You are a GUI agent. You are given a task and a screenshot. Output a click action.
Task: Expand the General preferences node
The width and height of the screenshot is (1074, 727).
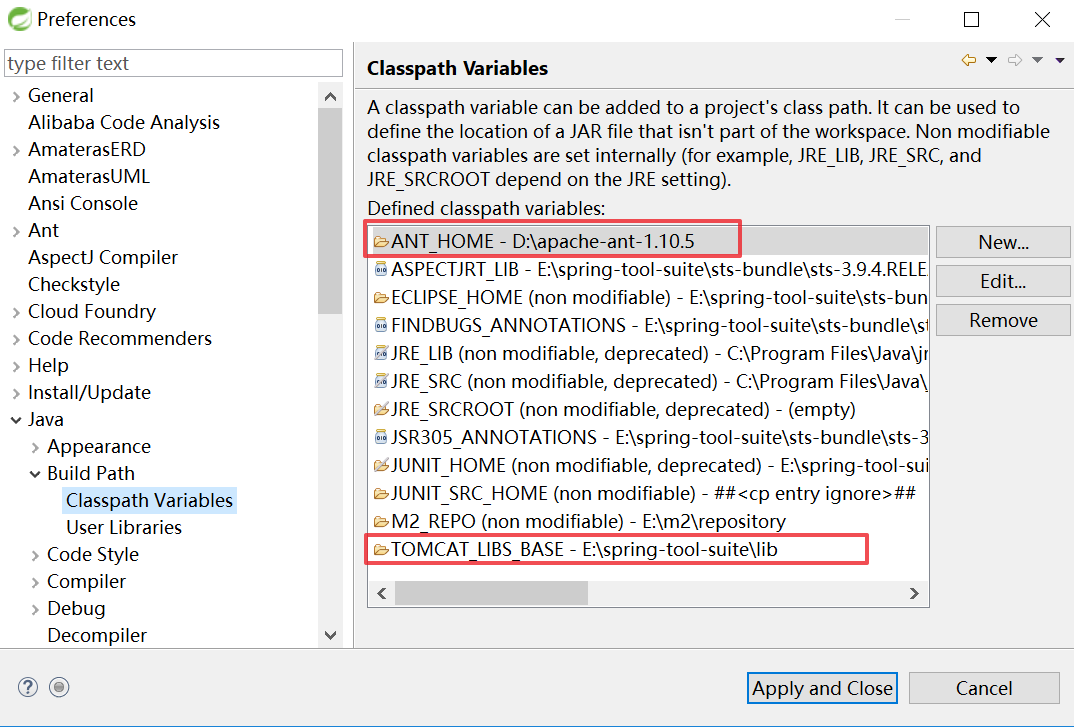click(x=16, y=96)
